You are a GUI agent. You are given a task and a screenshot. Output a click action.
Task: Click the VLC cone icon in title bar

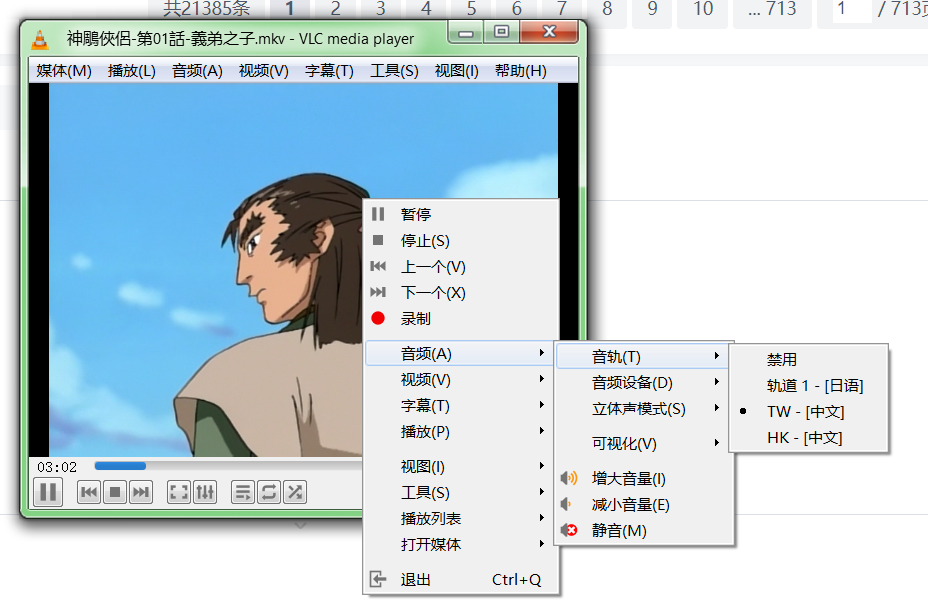tap(40, 40)
